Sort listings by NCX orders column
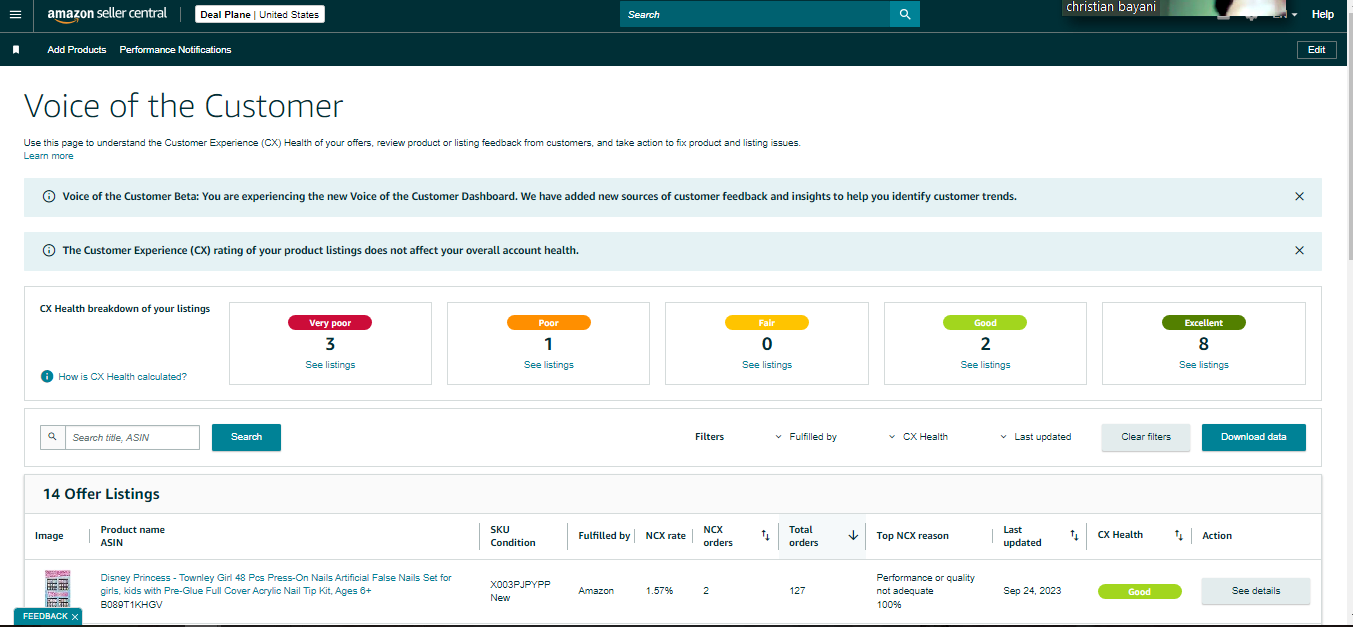Image resolution: width=1353 pixels, height=627 pixels. coord(765,536)
